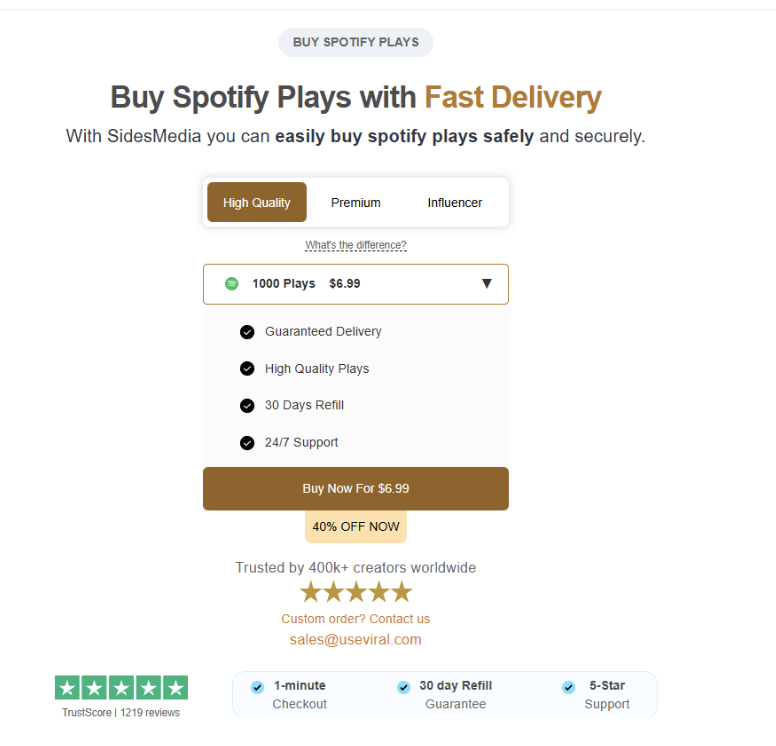Viewport: 776px width, 746px height.
Task: Click the green Trustpilot stars badge
Action: click(x=121, y=688)
